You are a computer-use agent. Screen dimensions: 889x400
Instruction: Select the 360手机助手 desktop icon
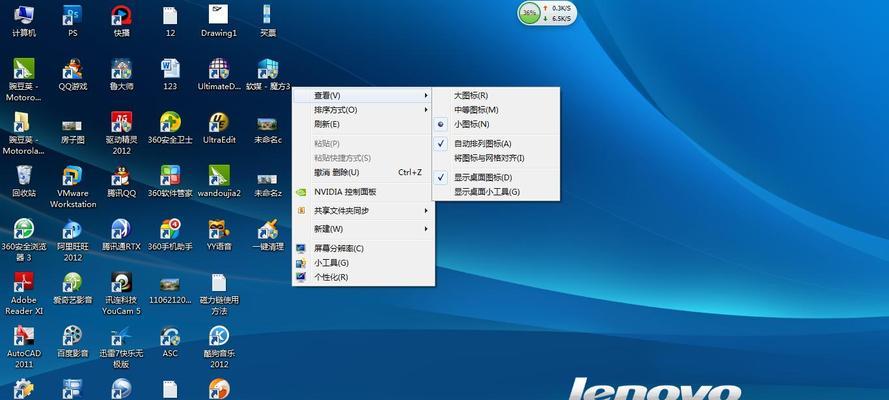(x=170, y=229)
